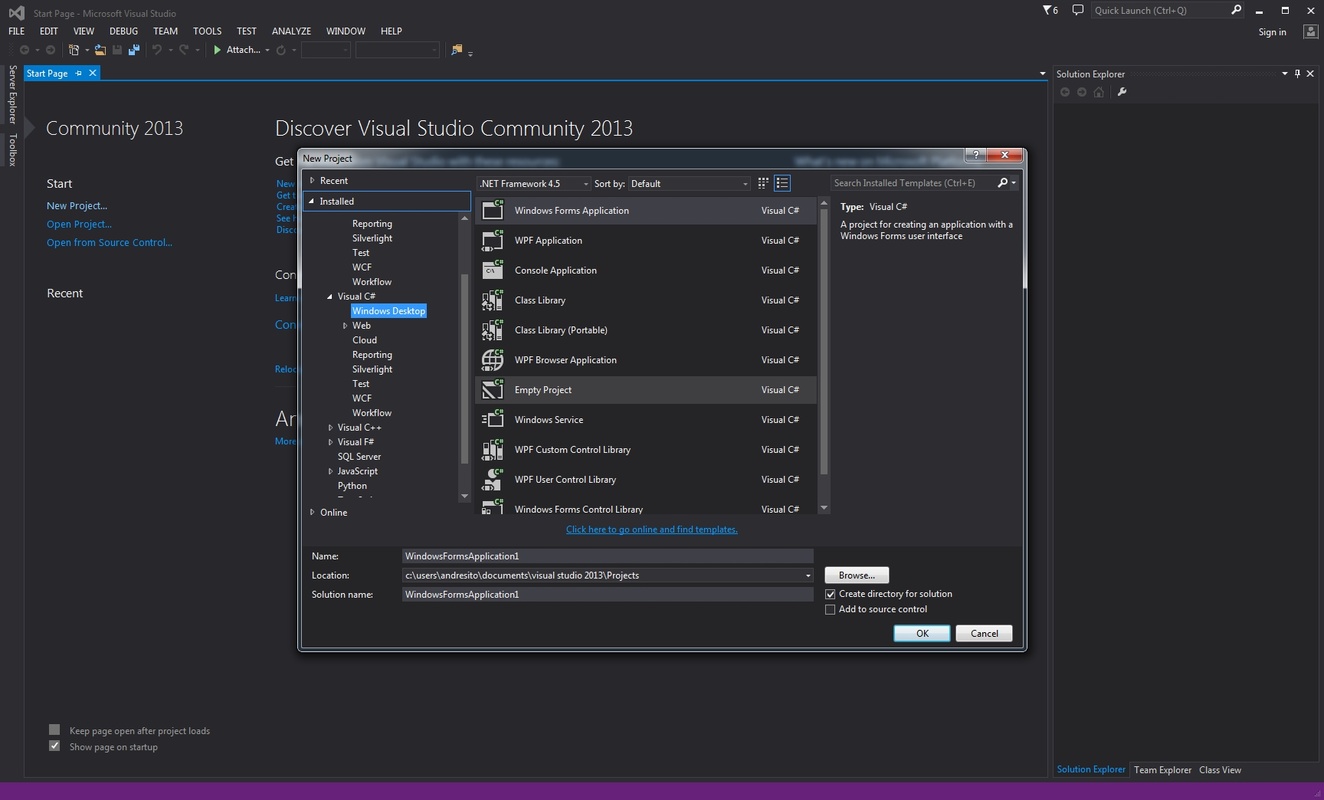Toggle Keep page open after project loads
This screenshot has width=1324, height=800.
[x=55, y=731]
